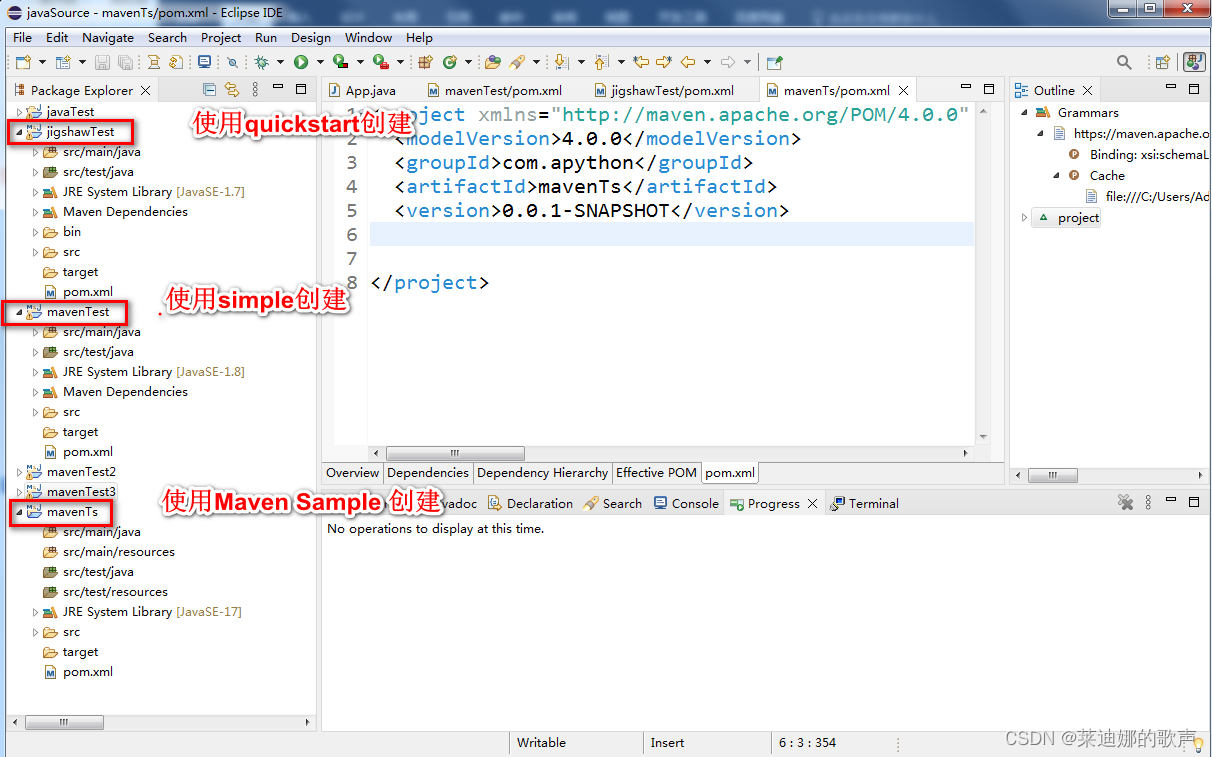Click the editor horizontal scrollbar thumb
This screenshot has height=757, width=1212.
(x=455, y=453)
